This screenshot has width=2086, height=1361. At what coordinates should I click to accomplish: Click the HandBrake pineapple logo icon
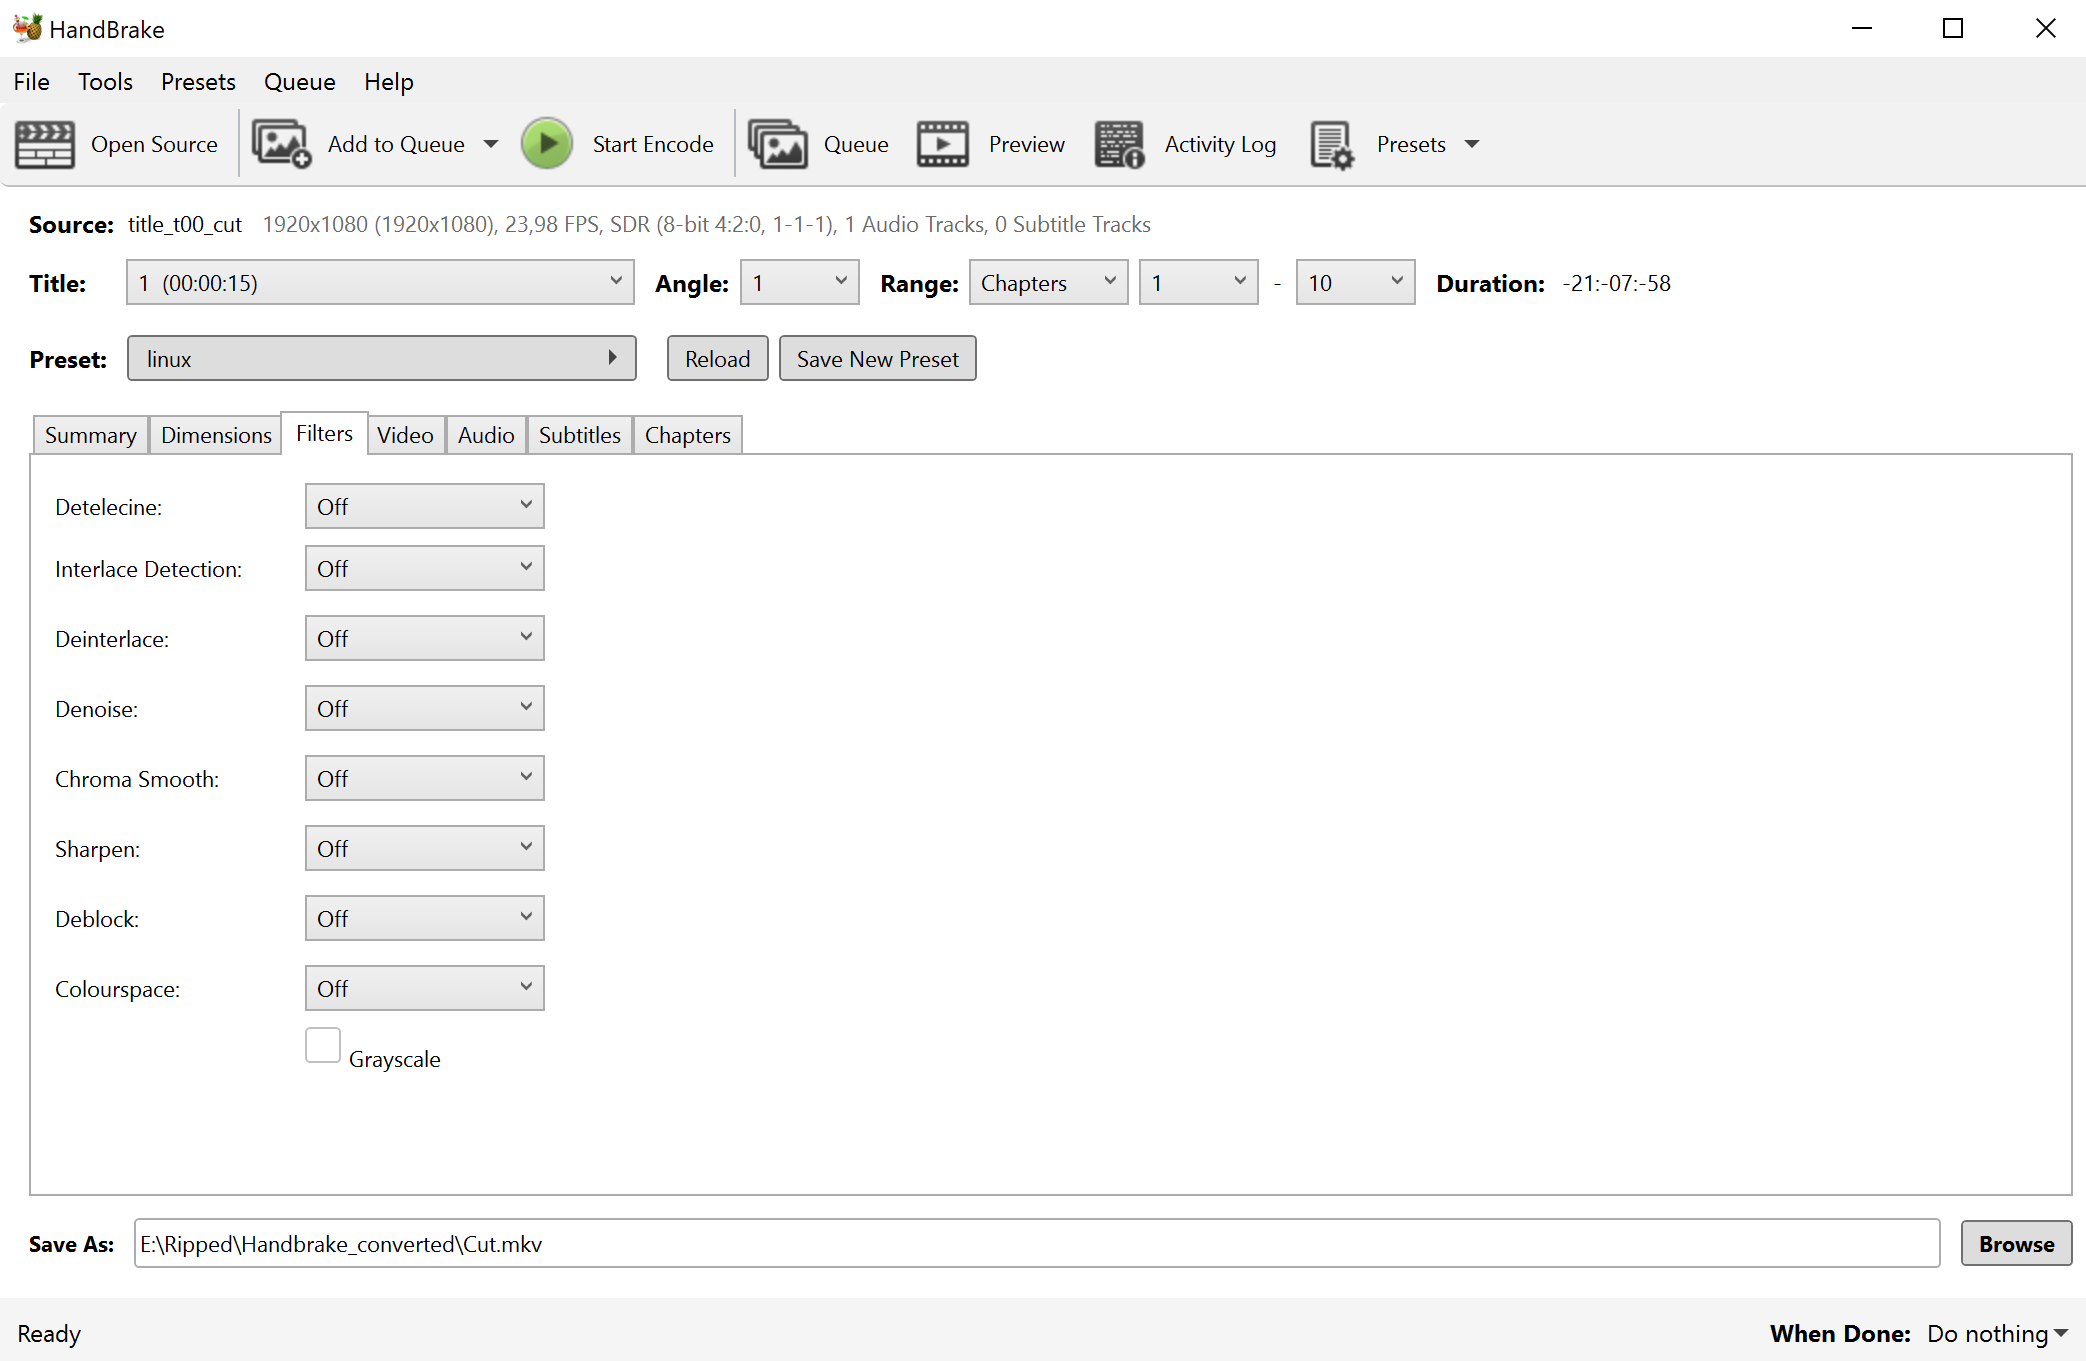27,28
